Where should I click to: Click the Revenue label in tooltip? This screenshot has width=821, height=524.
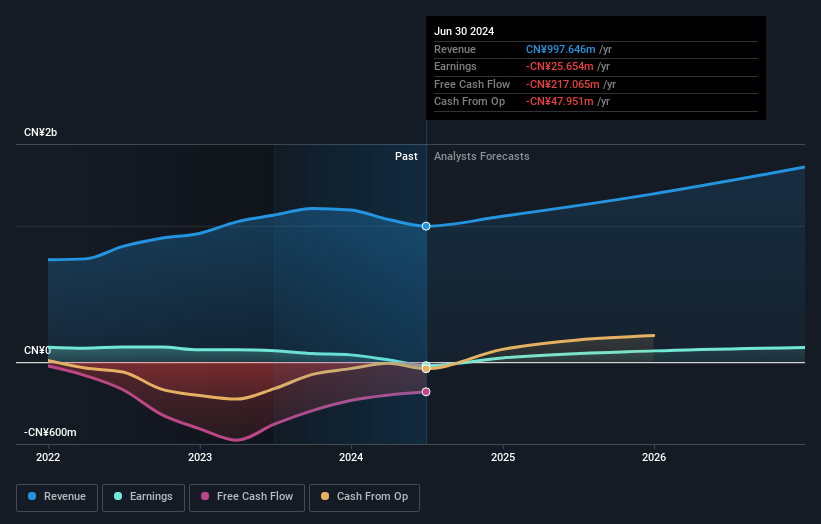[455, 49]
